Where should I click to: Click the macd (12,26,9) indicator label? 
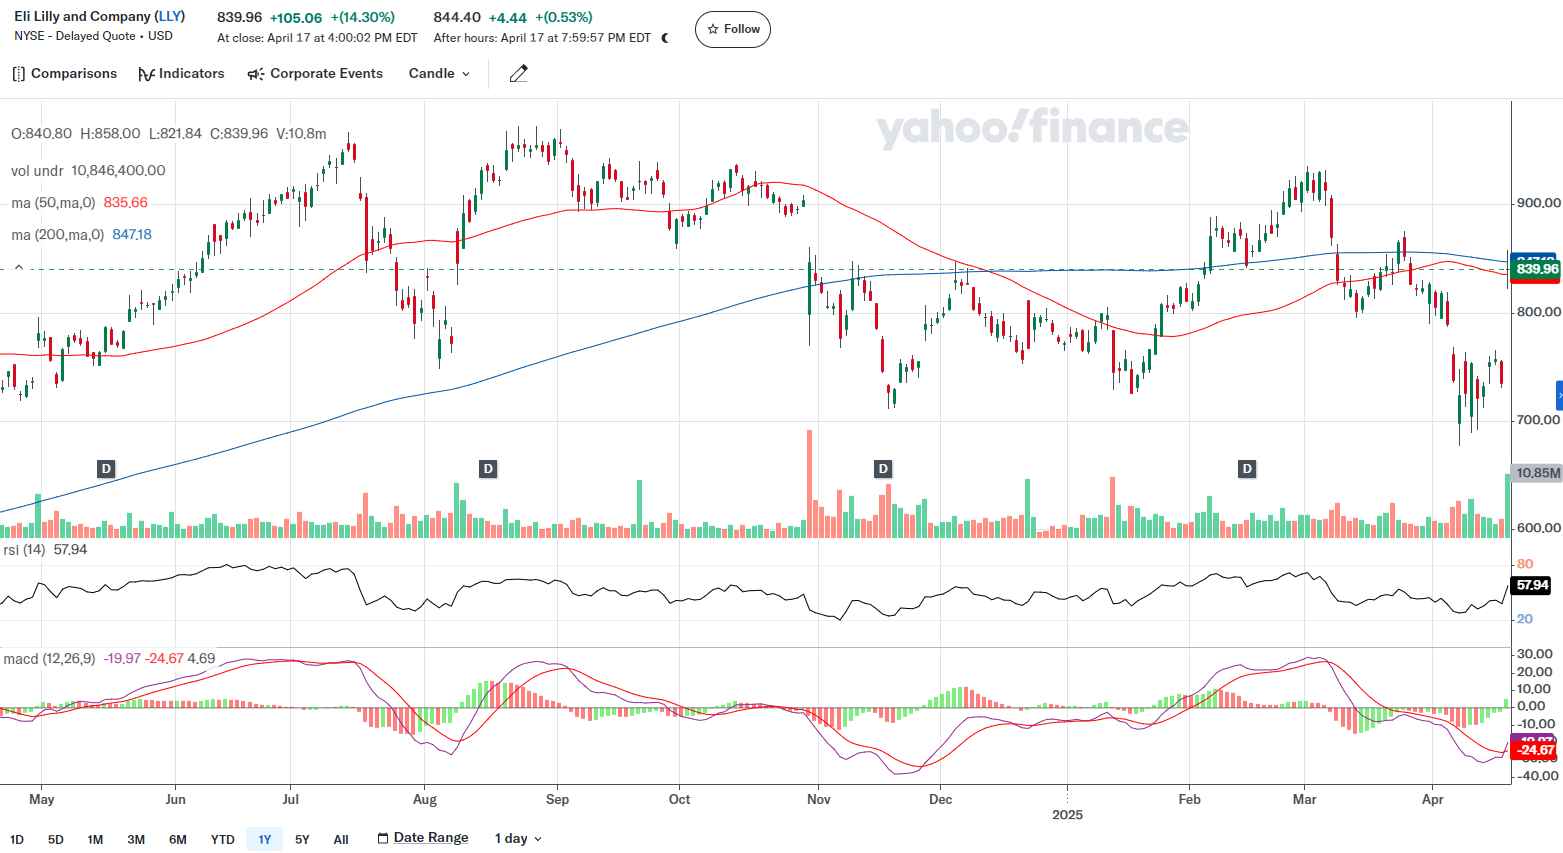(49, 659)
